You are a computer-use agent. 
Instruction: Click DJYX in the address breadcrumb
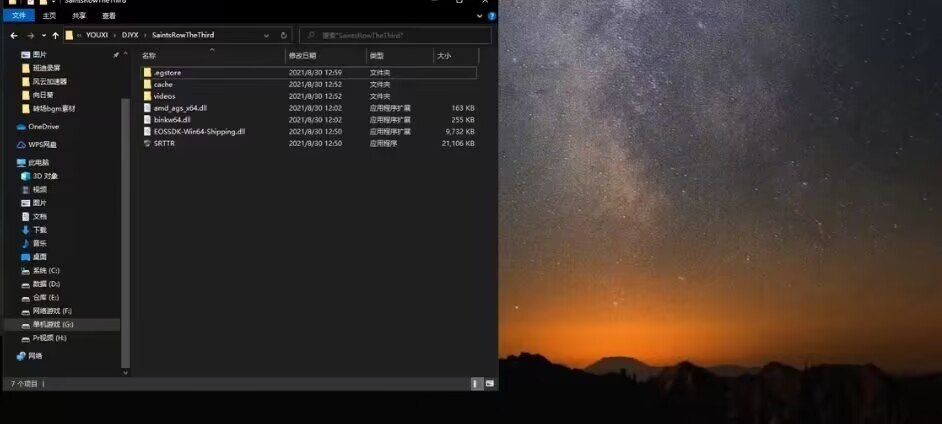coord(130,35)
